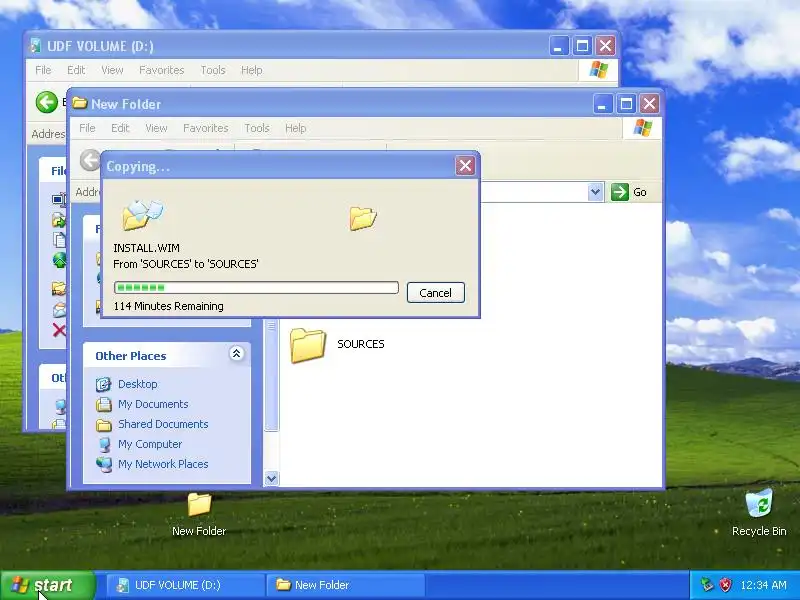This screenshot has width=800, height=600.
Task: Click Windows flag logo in UDF VOLUME window
Action: [598, 70]
